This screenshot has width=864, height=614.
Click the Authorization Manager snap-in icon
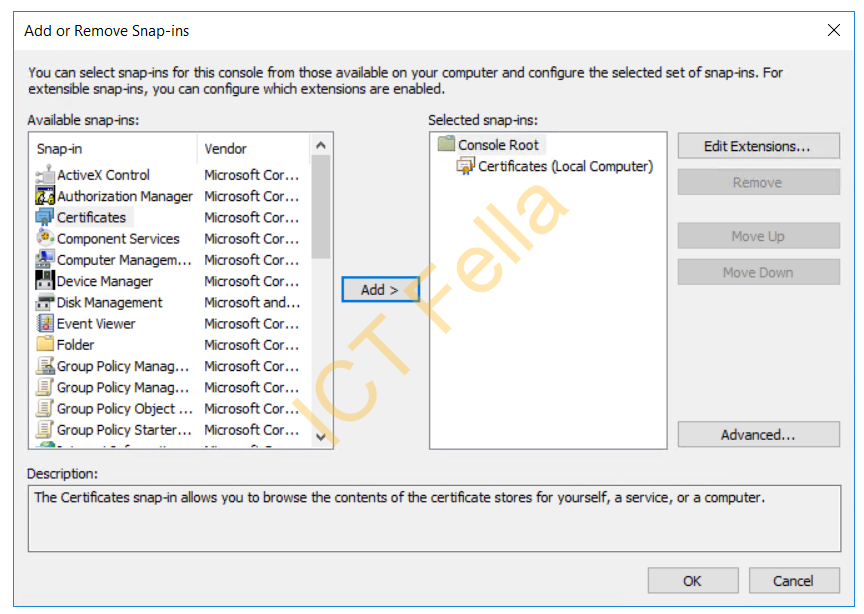(x=45, y=196)
